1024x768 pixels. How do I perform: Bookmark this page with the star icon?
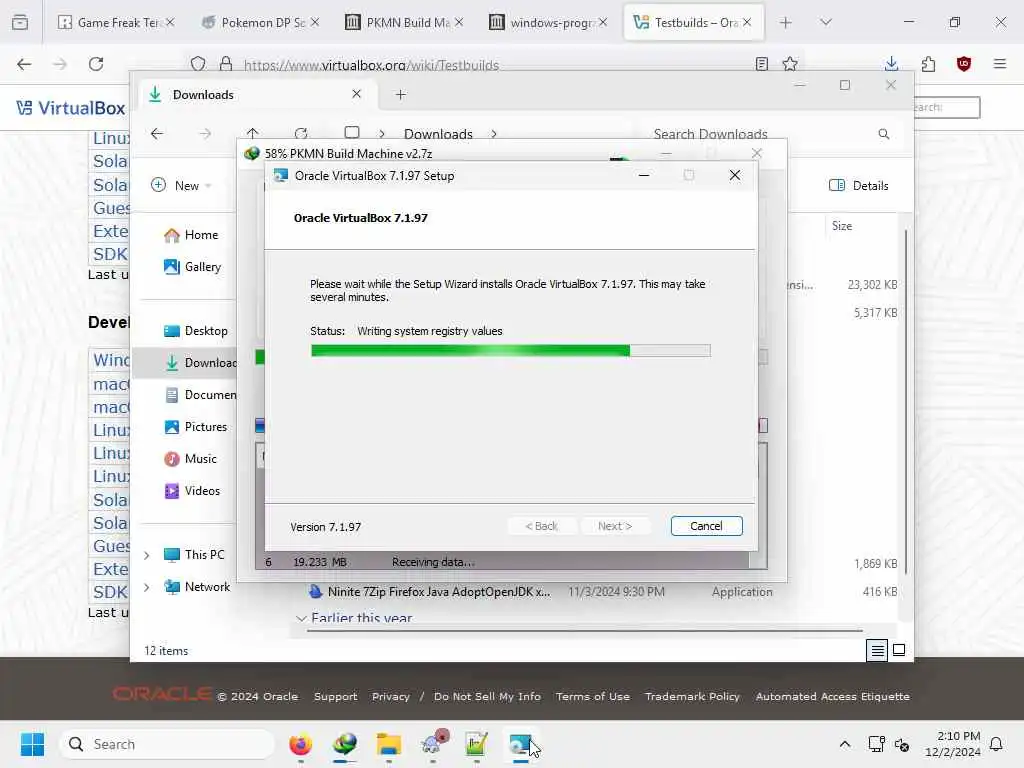tap(790, 64)
